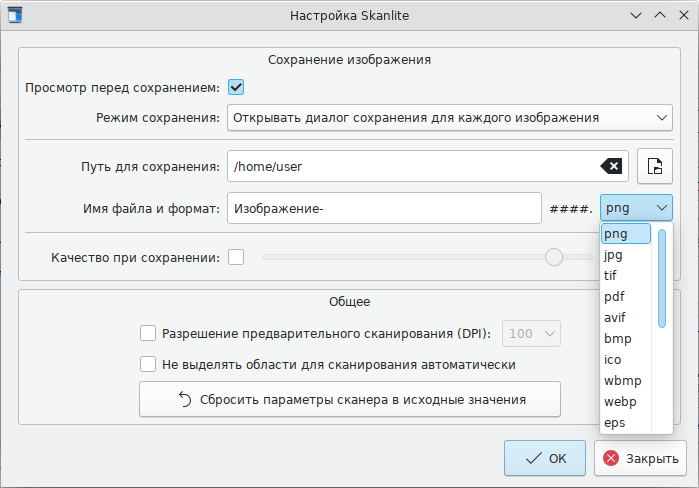The height and width of the screenshot is (488, 699).
Task: Select tif in format list
Action: (625, 276)
